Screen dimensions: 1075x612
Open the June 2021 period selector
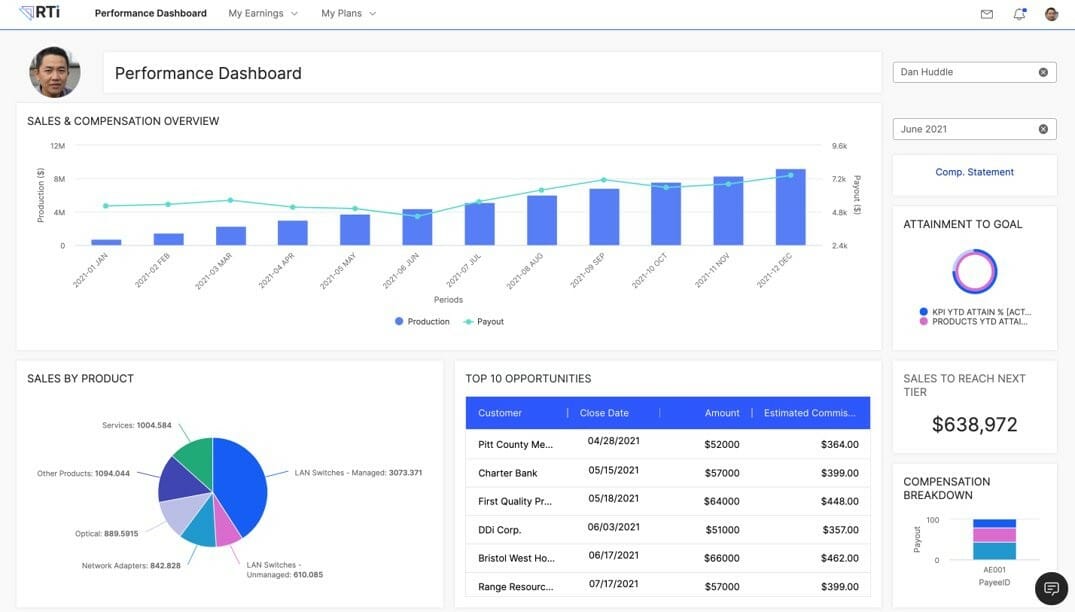964,129
